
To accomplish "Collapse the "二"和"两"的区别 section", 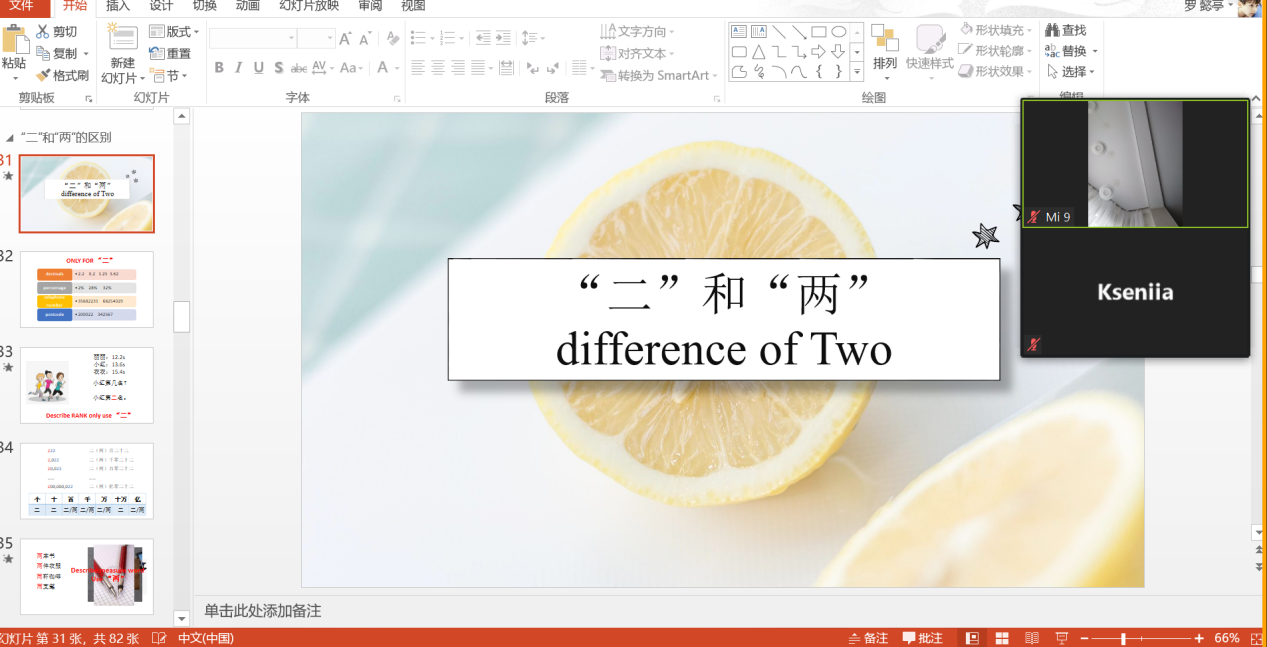I will click(11, 138).
